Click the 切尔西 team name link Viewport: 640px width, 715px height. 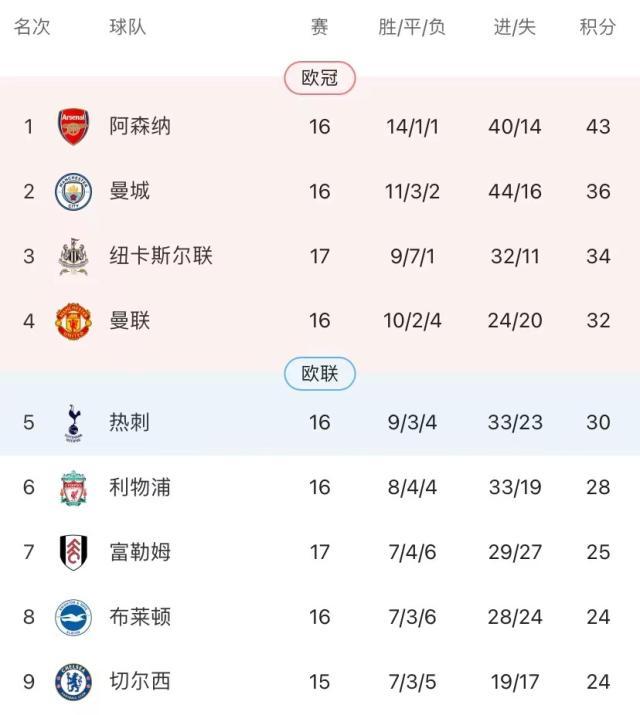tap(140, 682)
